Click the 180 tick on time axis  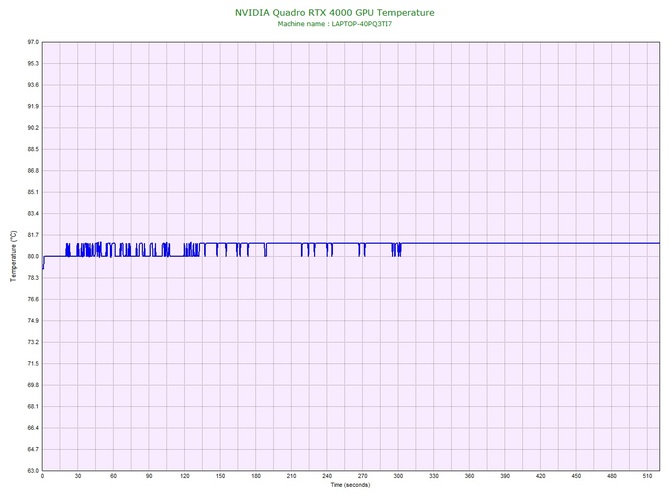256,476
